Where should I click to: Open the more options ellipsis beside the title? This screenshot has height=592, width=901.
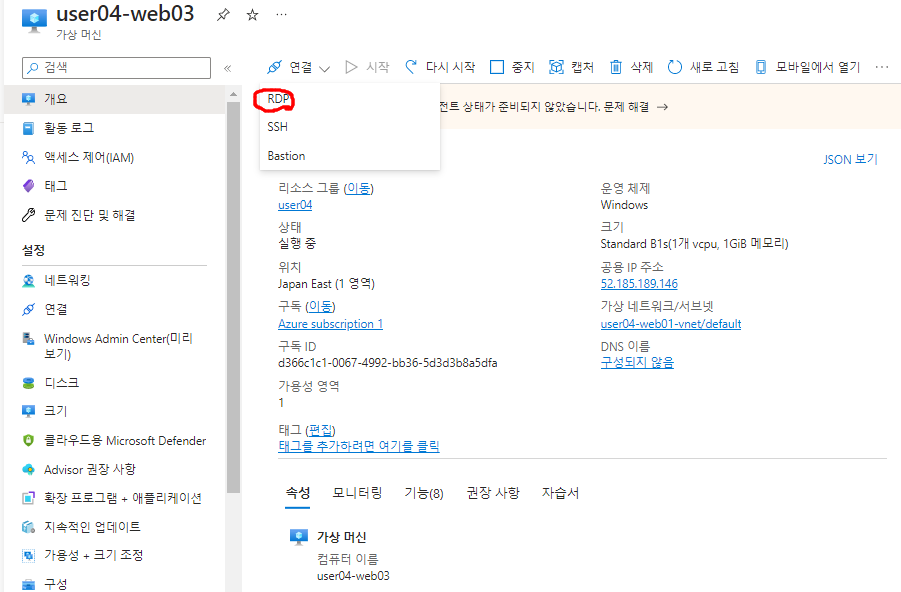(281, 14)
